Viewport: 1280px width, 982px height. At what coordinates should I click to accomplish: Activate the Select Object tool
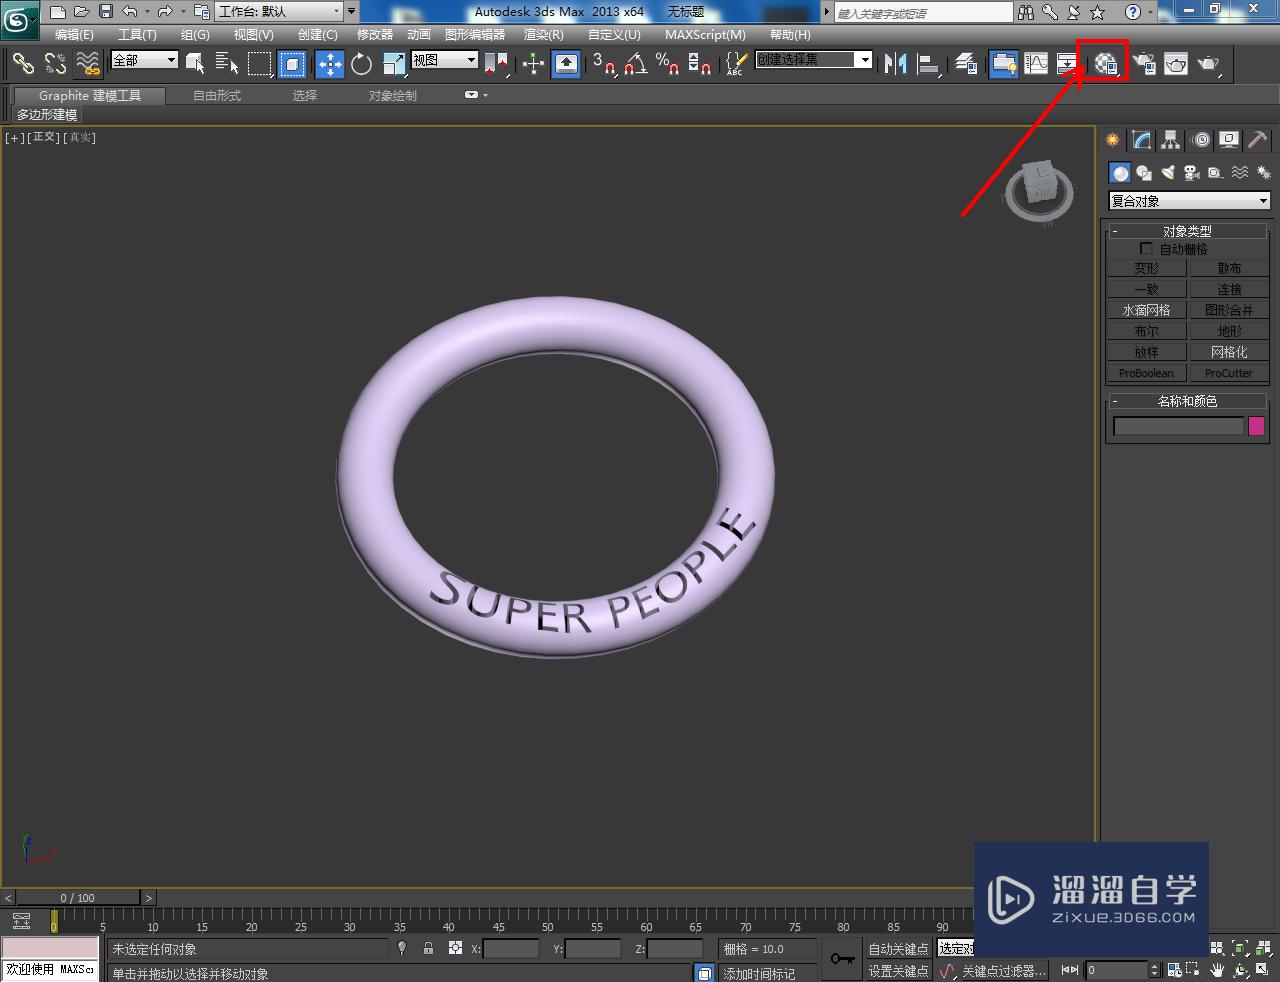195,63
